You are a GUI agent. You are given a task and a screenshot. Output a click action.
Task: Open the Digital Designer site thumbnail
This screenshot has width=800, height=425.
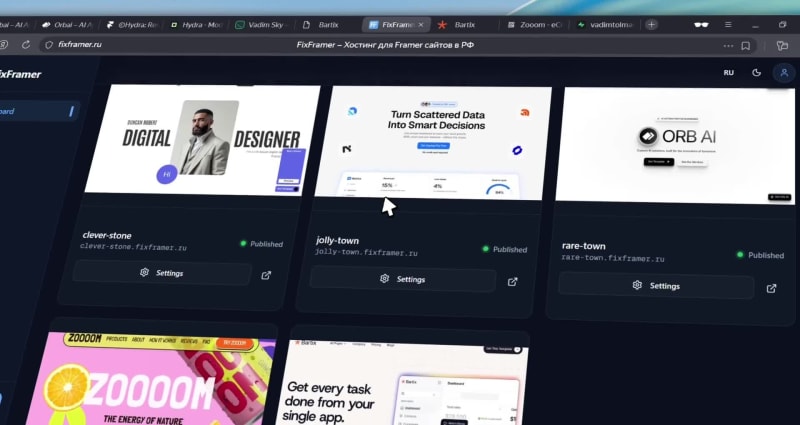coord(203,140)
